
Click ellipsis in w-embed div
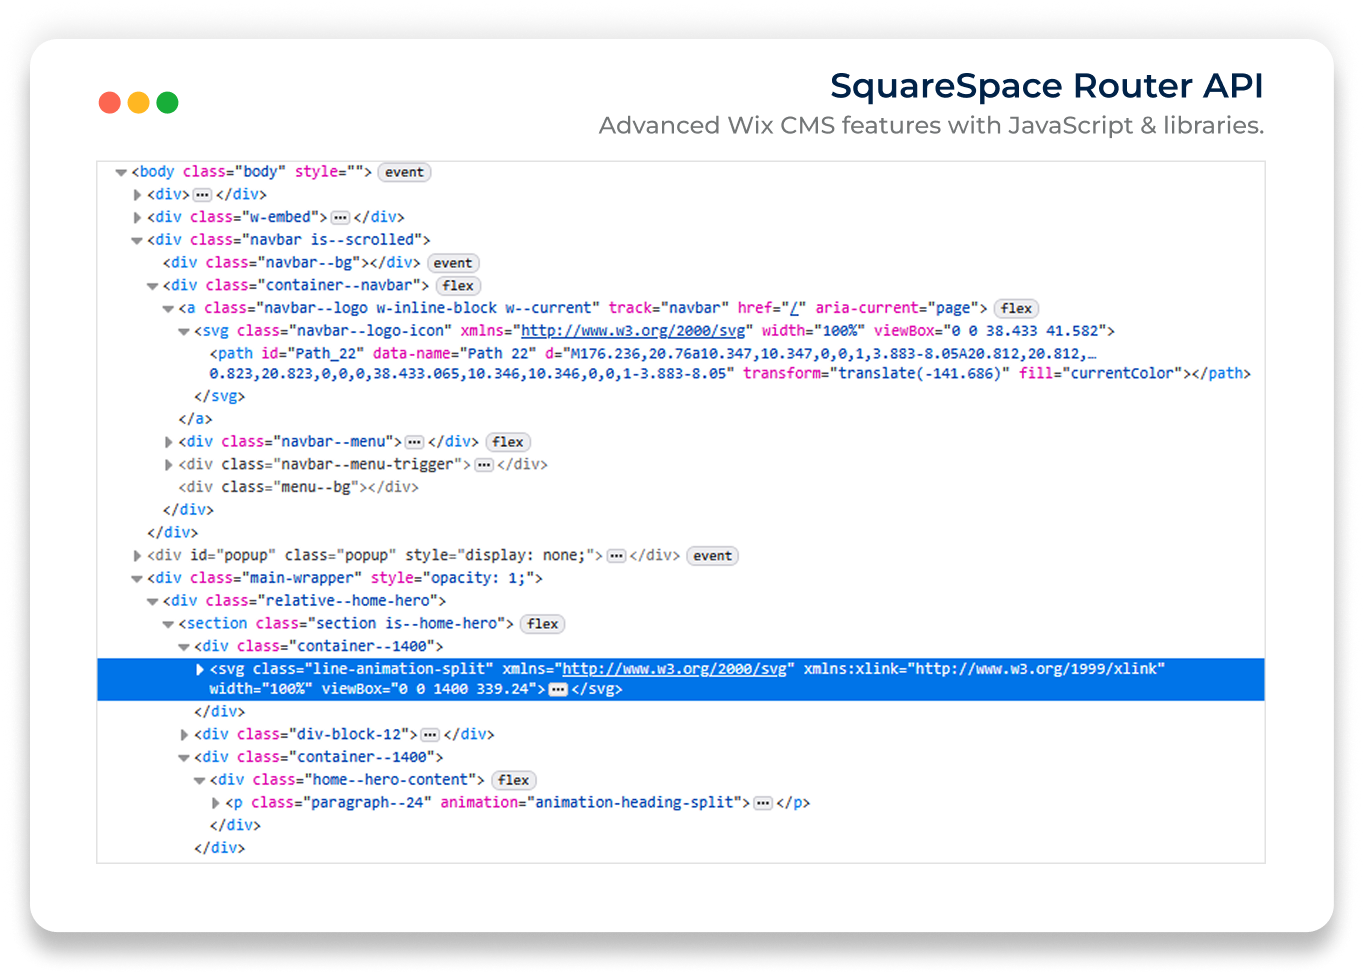(x=340, y=217)
